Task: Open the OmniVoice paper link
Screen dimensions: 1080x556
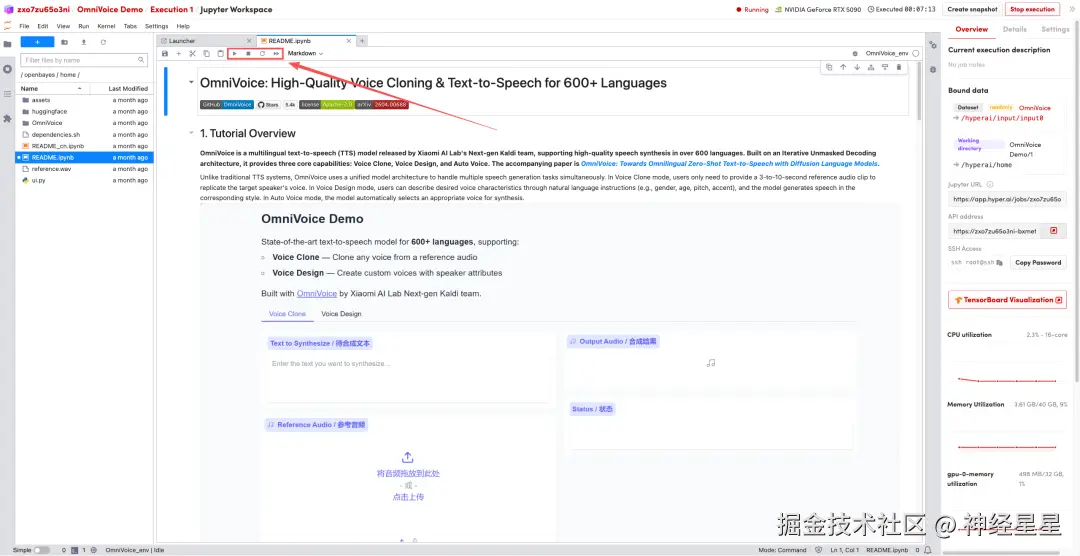Action: click(x=729, y=164)
